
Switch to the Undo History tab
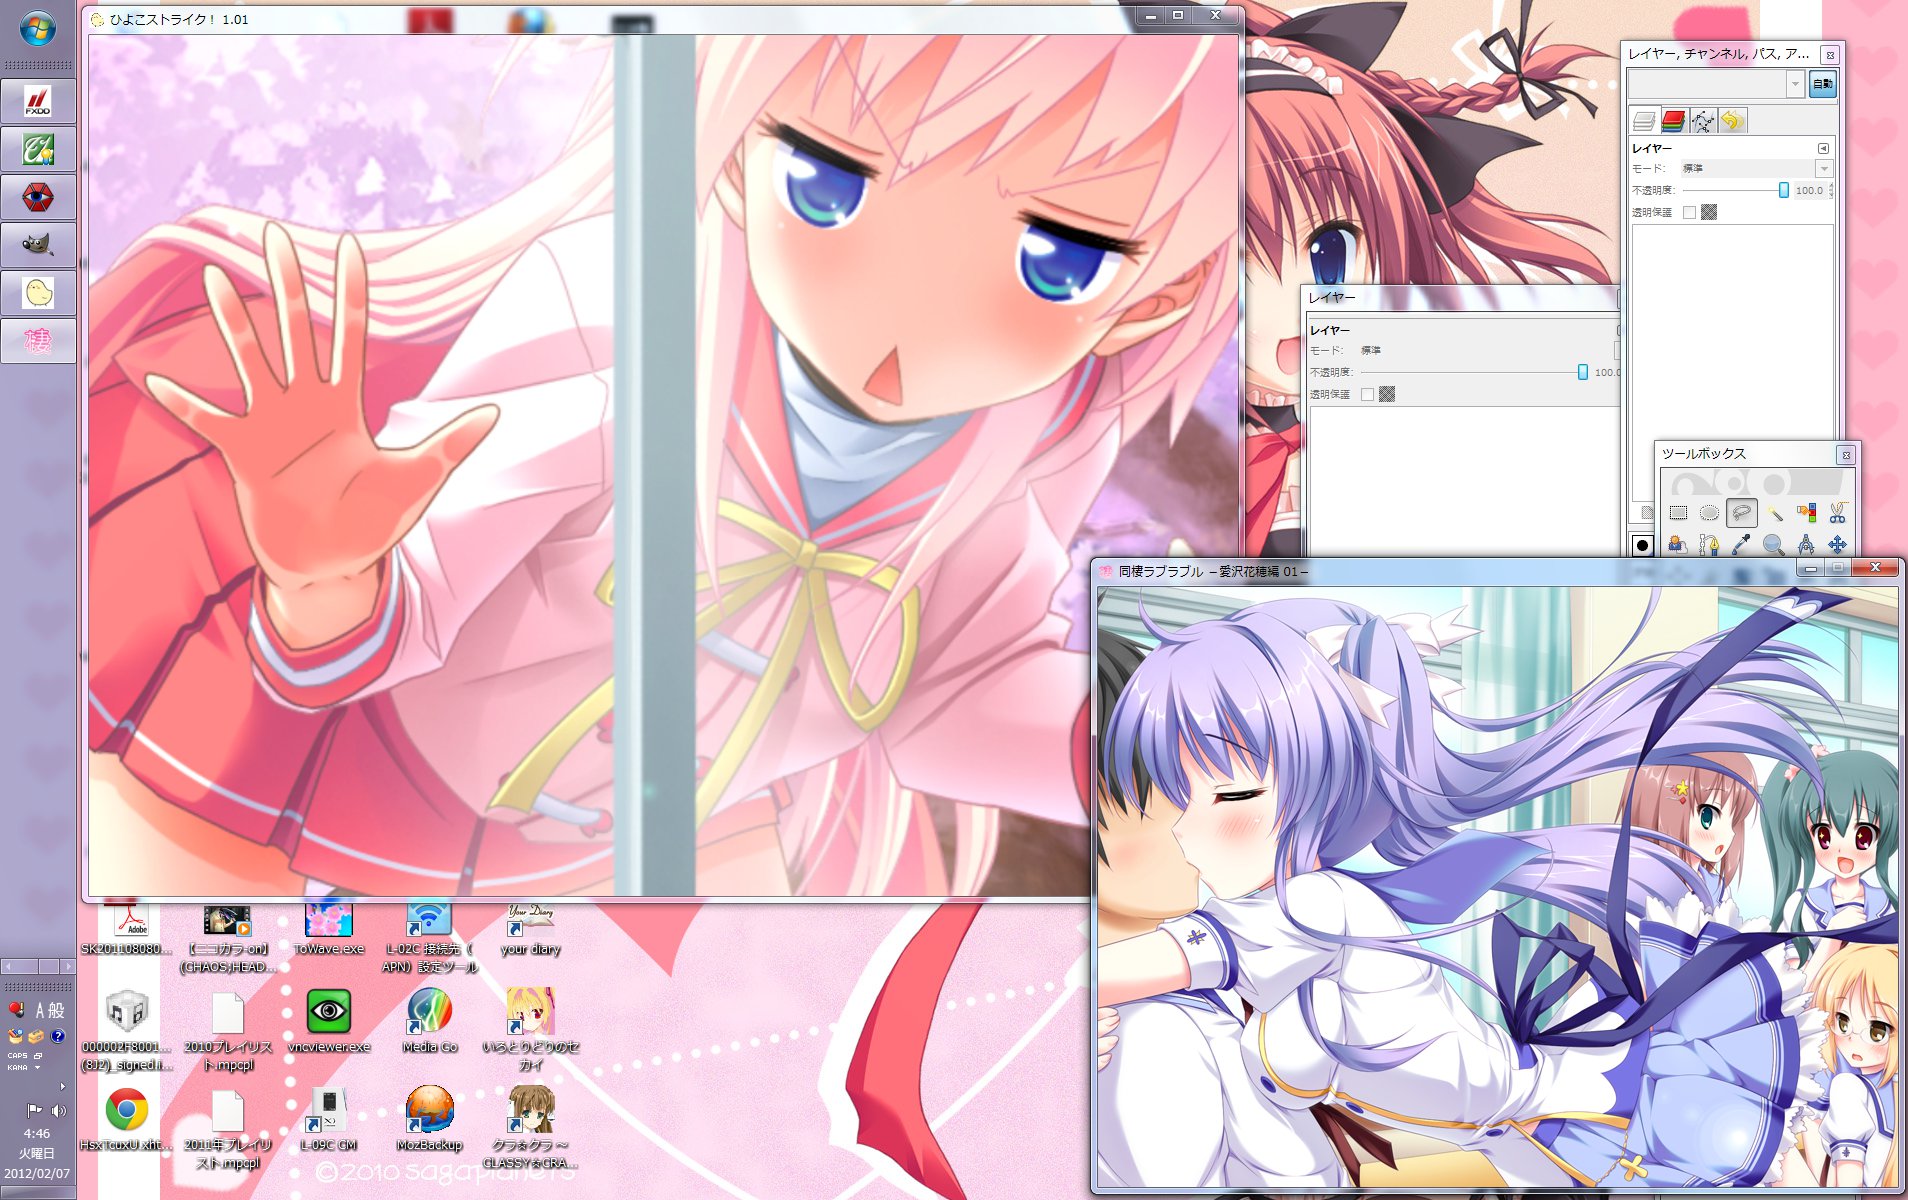click(x=1732, y=121)
